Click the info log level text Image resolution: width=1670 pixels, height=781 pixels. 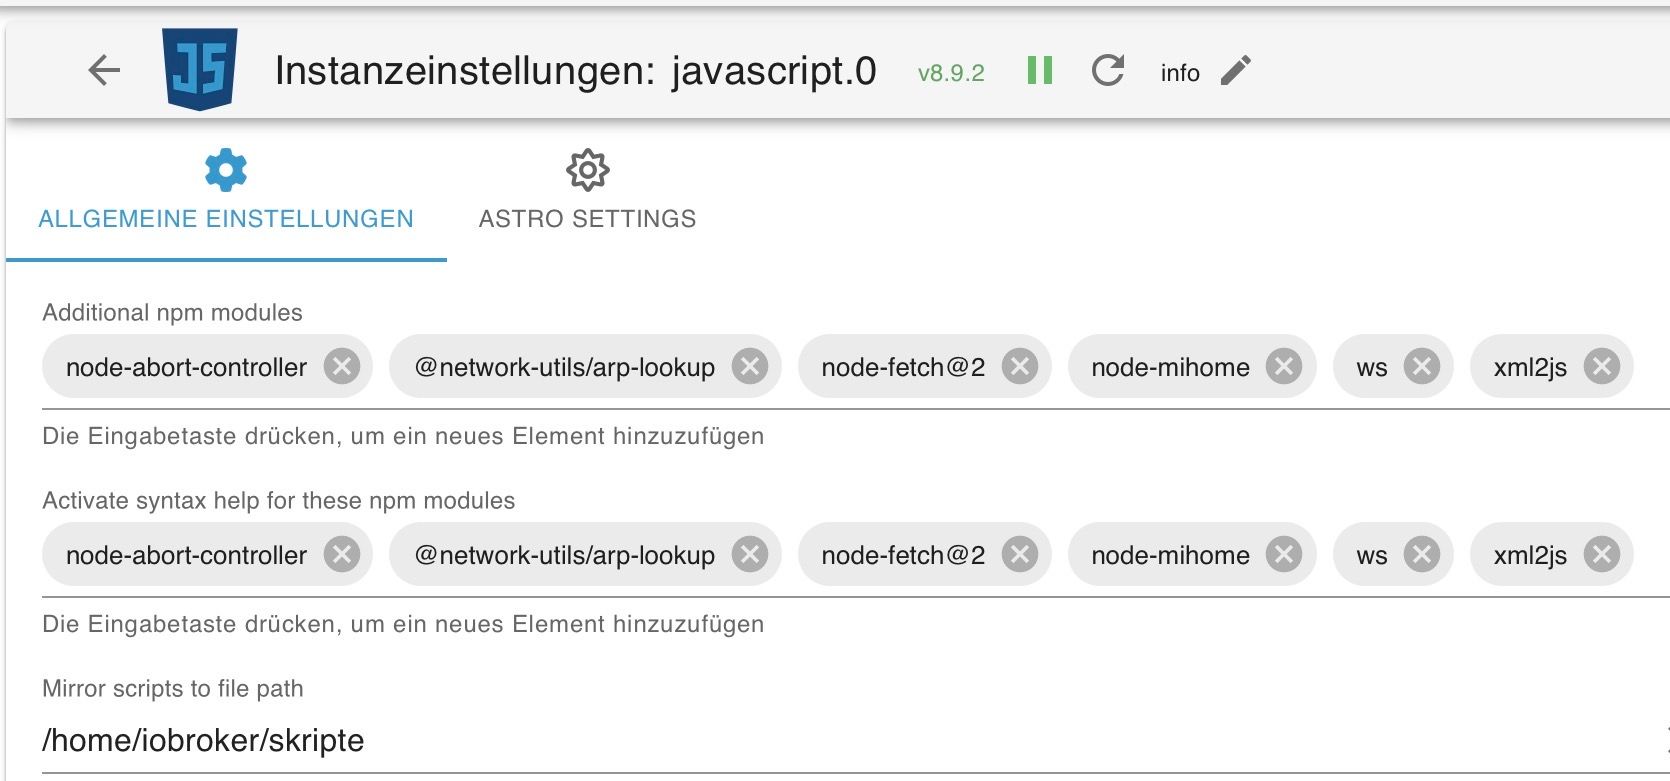1180,73
